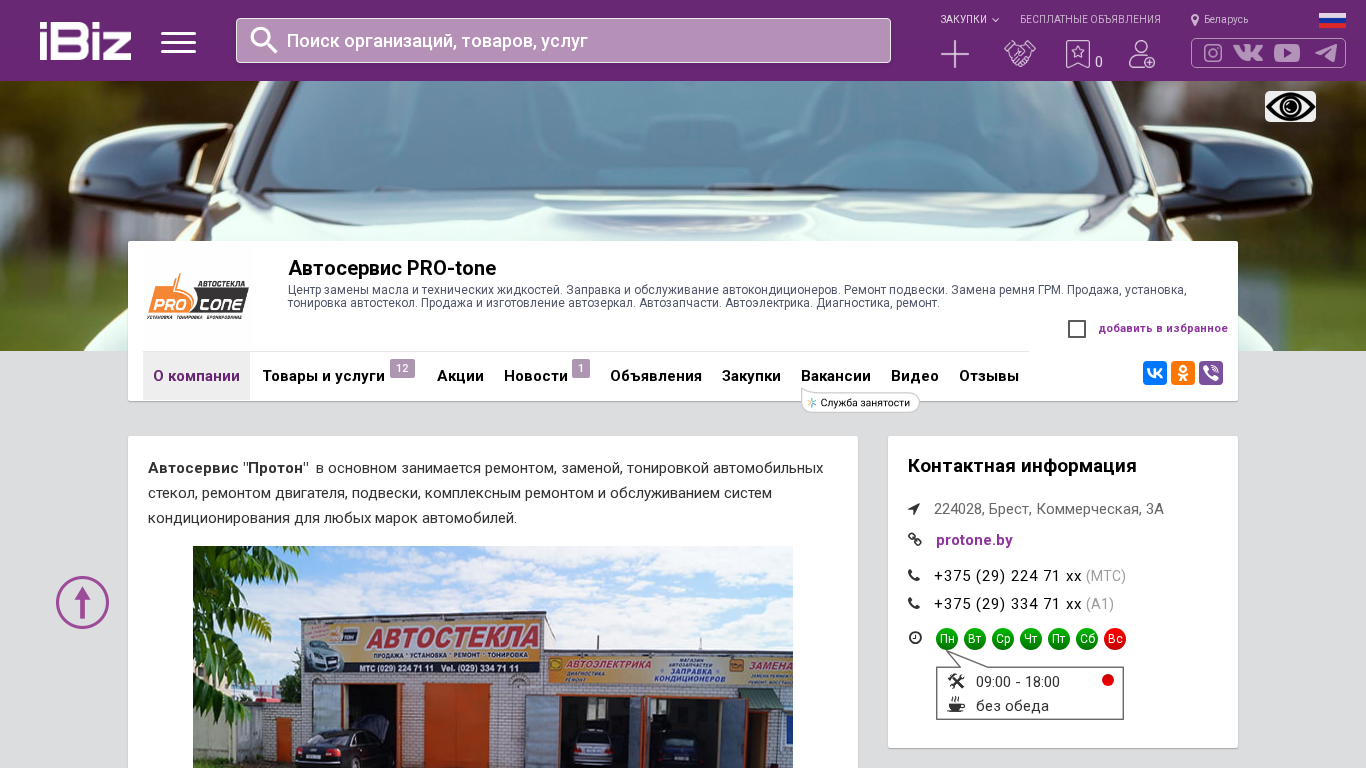Open the Instagram icon in header
This screenshot has height=768, width=1366.
(1213, 53)
